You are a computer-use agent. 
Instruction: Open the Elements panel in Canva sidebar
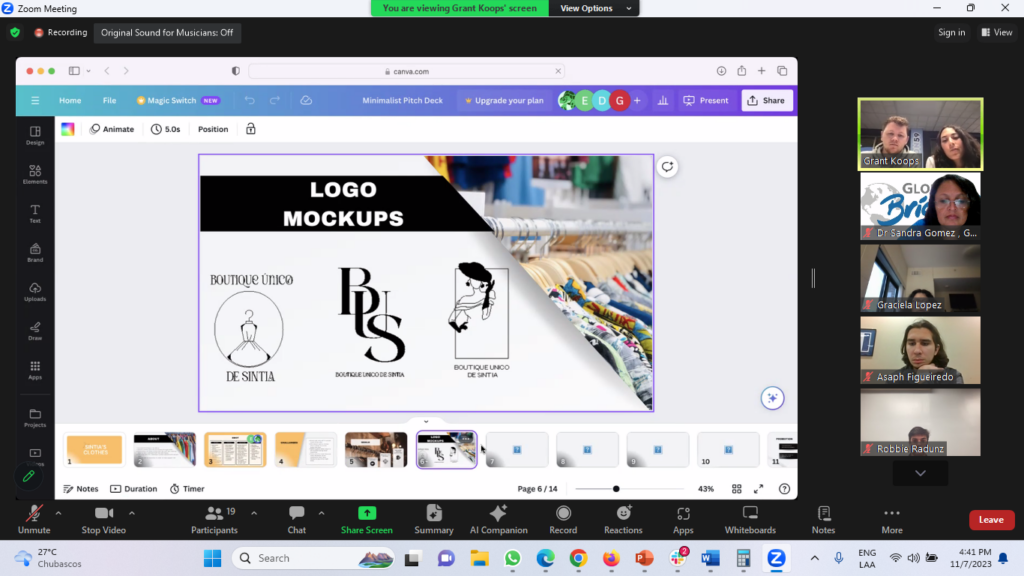[35, 174]
